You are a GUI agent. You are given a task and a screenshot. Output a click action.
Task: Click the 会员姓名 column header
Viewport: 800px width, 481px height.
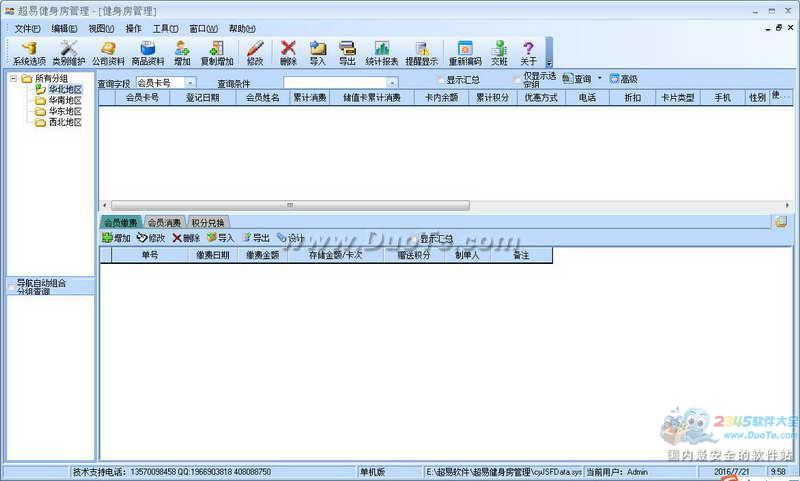click(x=263, y=97)
